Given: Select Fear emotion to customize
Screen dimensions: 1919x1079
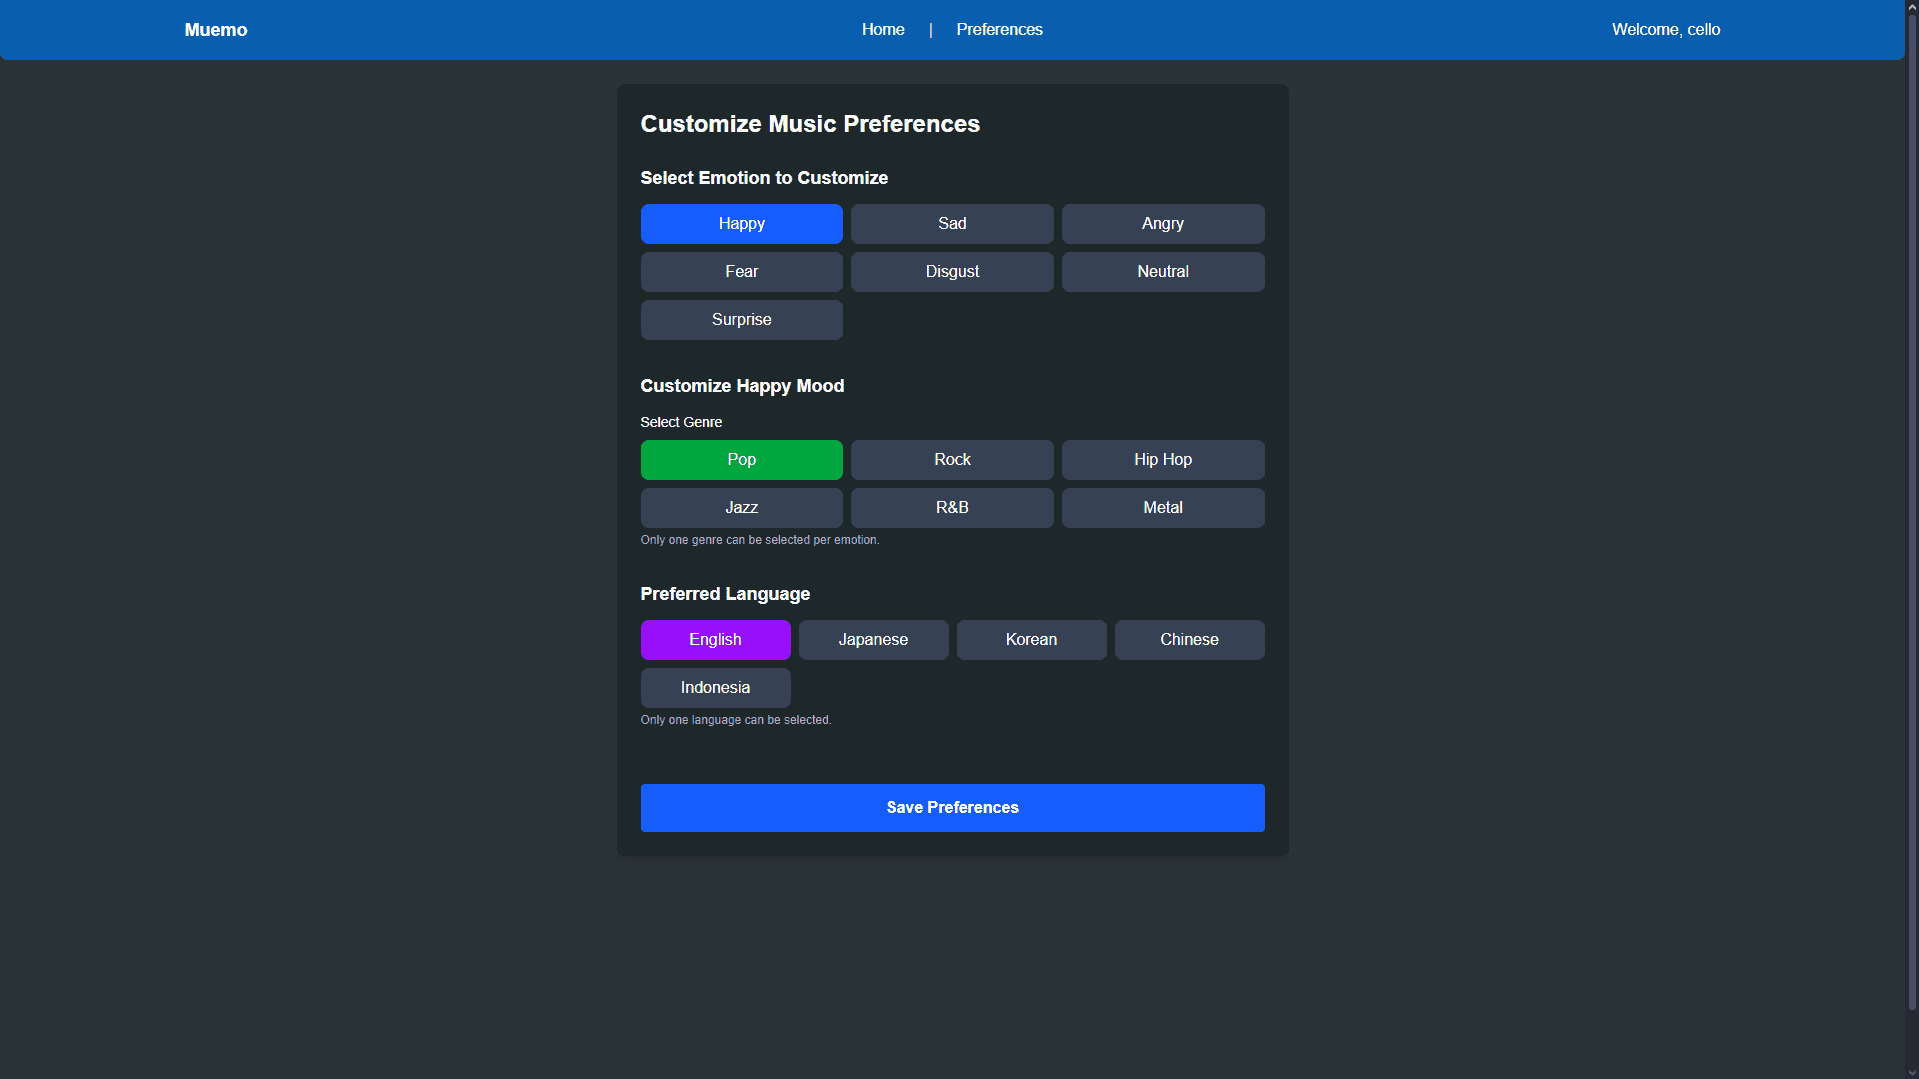Looking at the screenshot, I should tap(741, 272).
